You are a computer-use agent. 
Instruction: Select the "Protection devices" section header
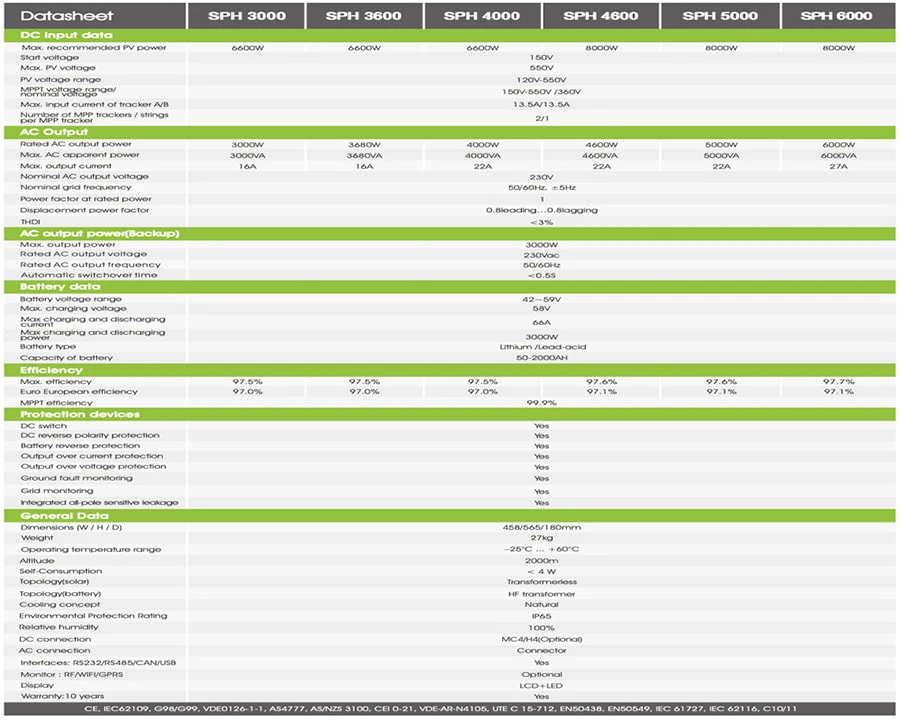449,415
